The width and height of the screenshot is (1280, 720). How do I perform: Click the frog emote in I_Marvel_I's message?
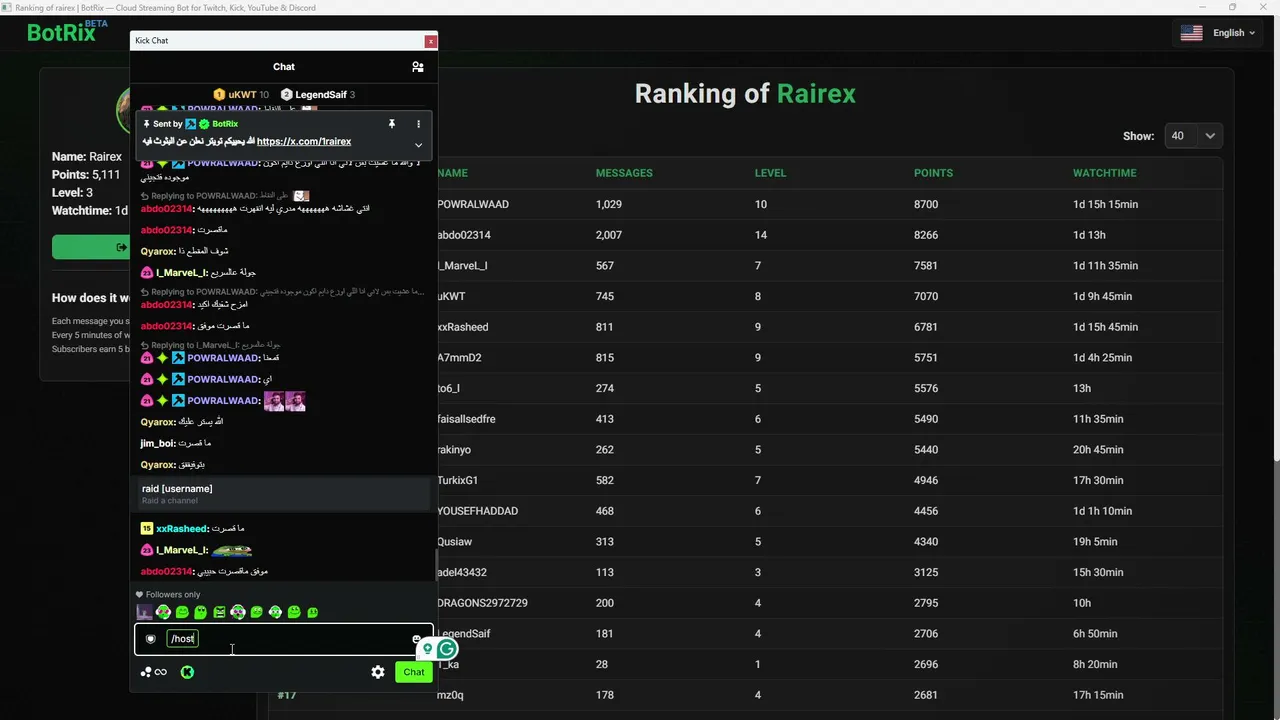tap(231, 550)
